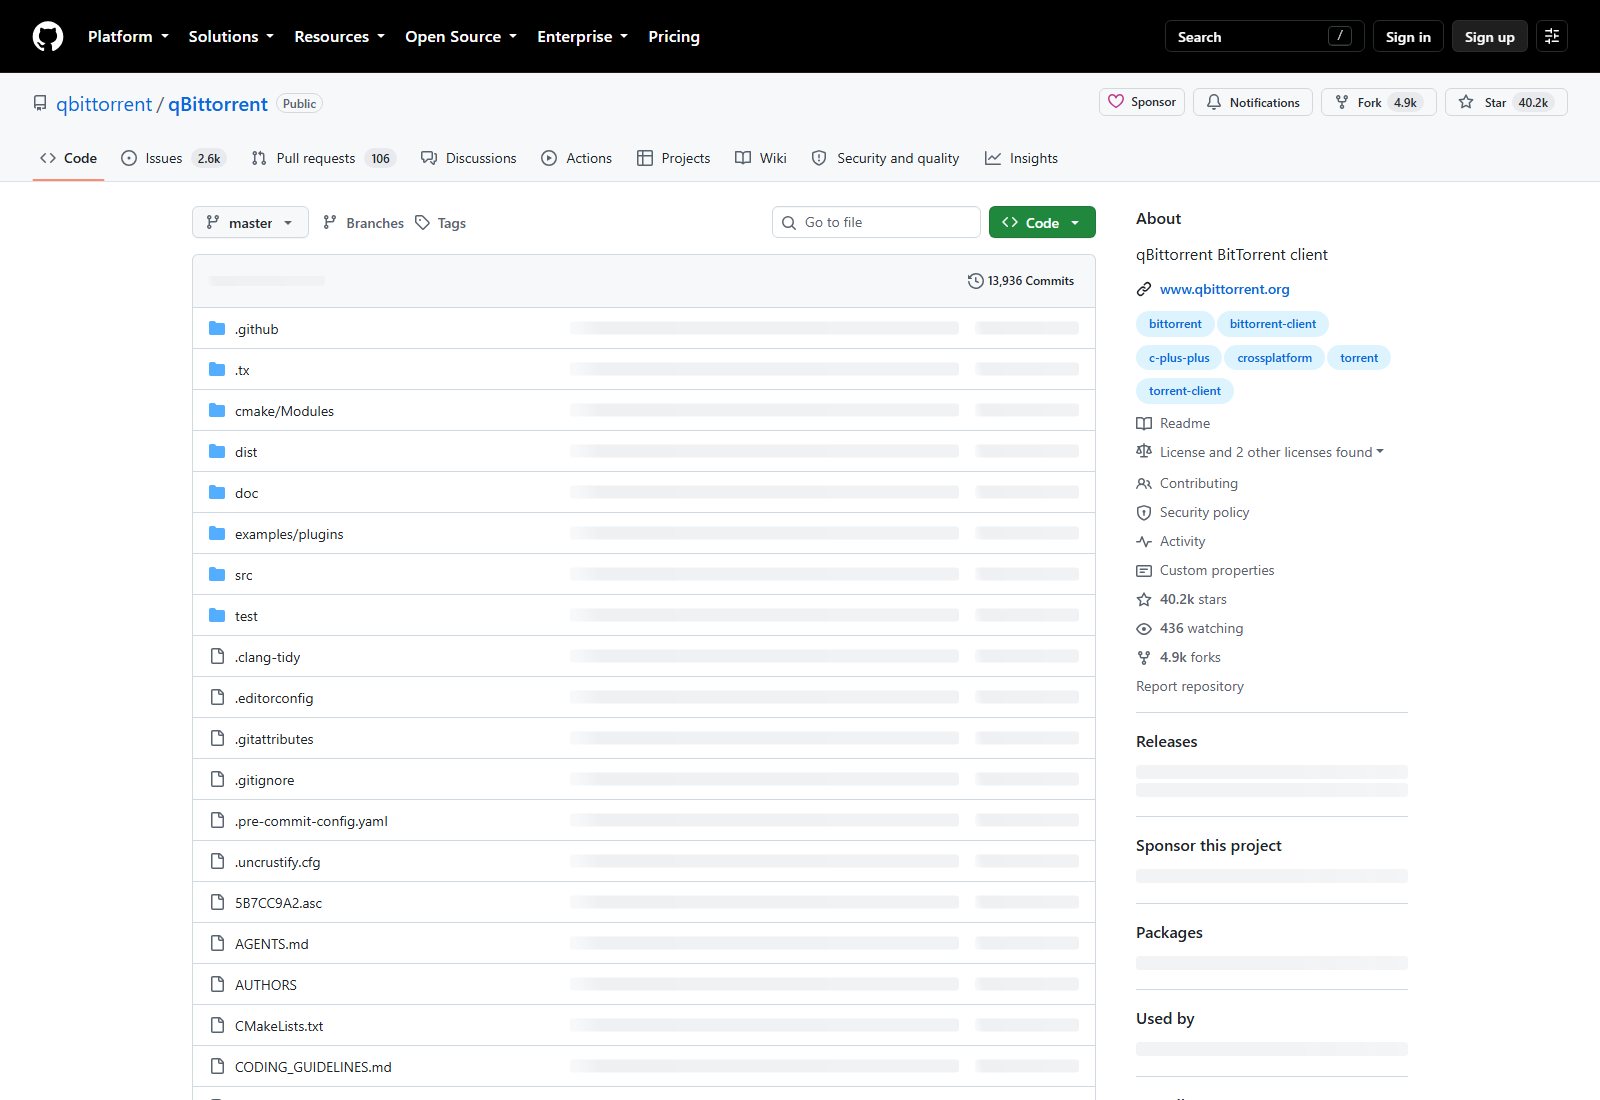The width and height of the screenshot is (1600, 1100).
Task: Expand the Open Source menu
Action: [461, 36]
